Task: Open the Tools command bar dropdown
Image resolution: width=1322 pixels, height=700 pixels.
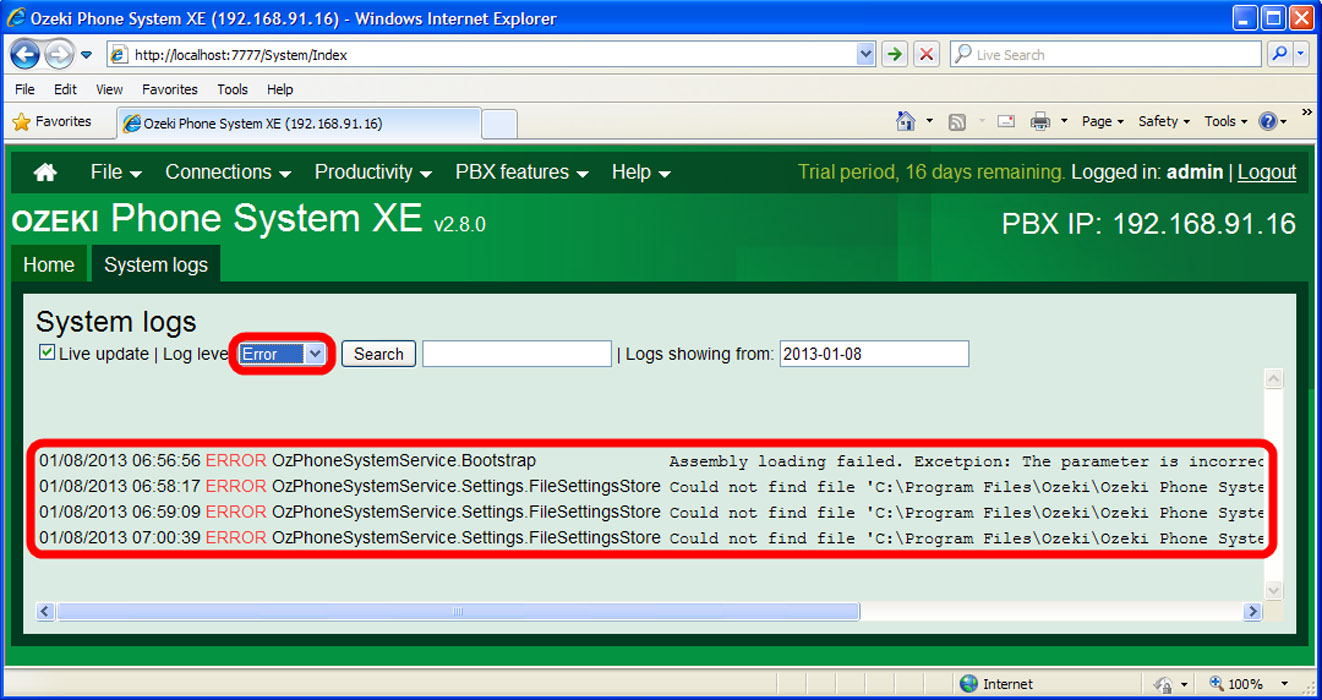Action: coord(1226,122)
